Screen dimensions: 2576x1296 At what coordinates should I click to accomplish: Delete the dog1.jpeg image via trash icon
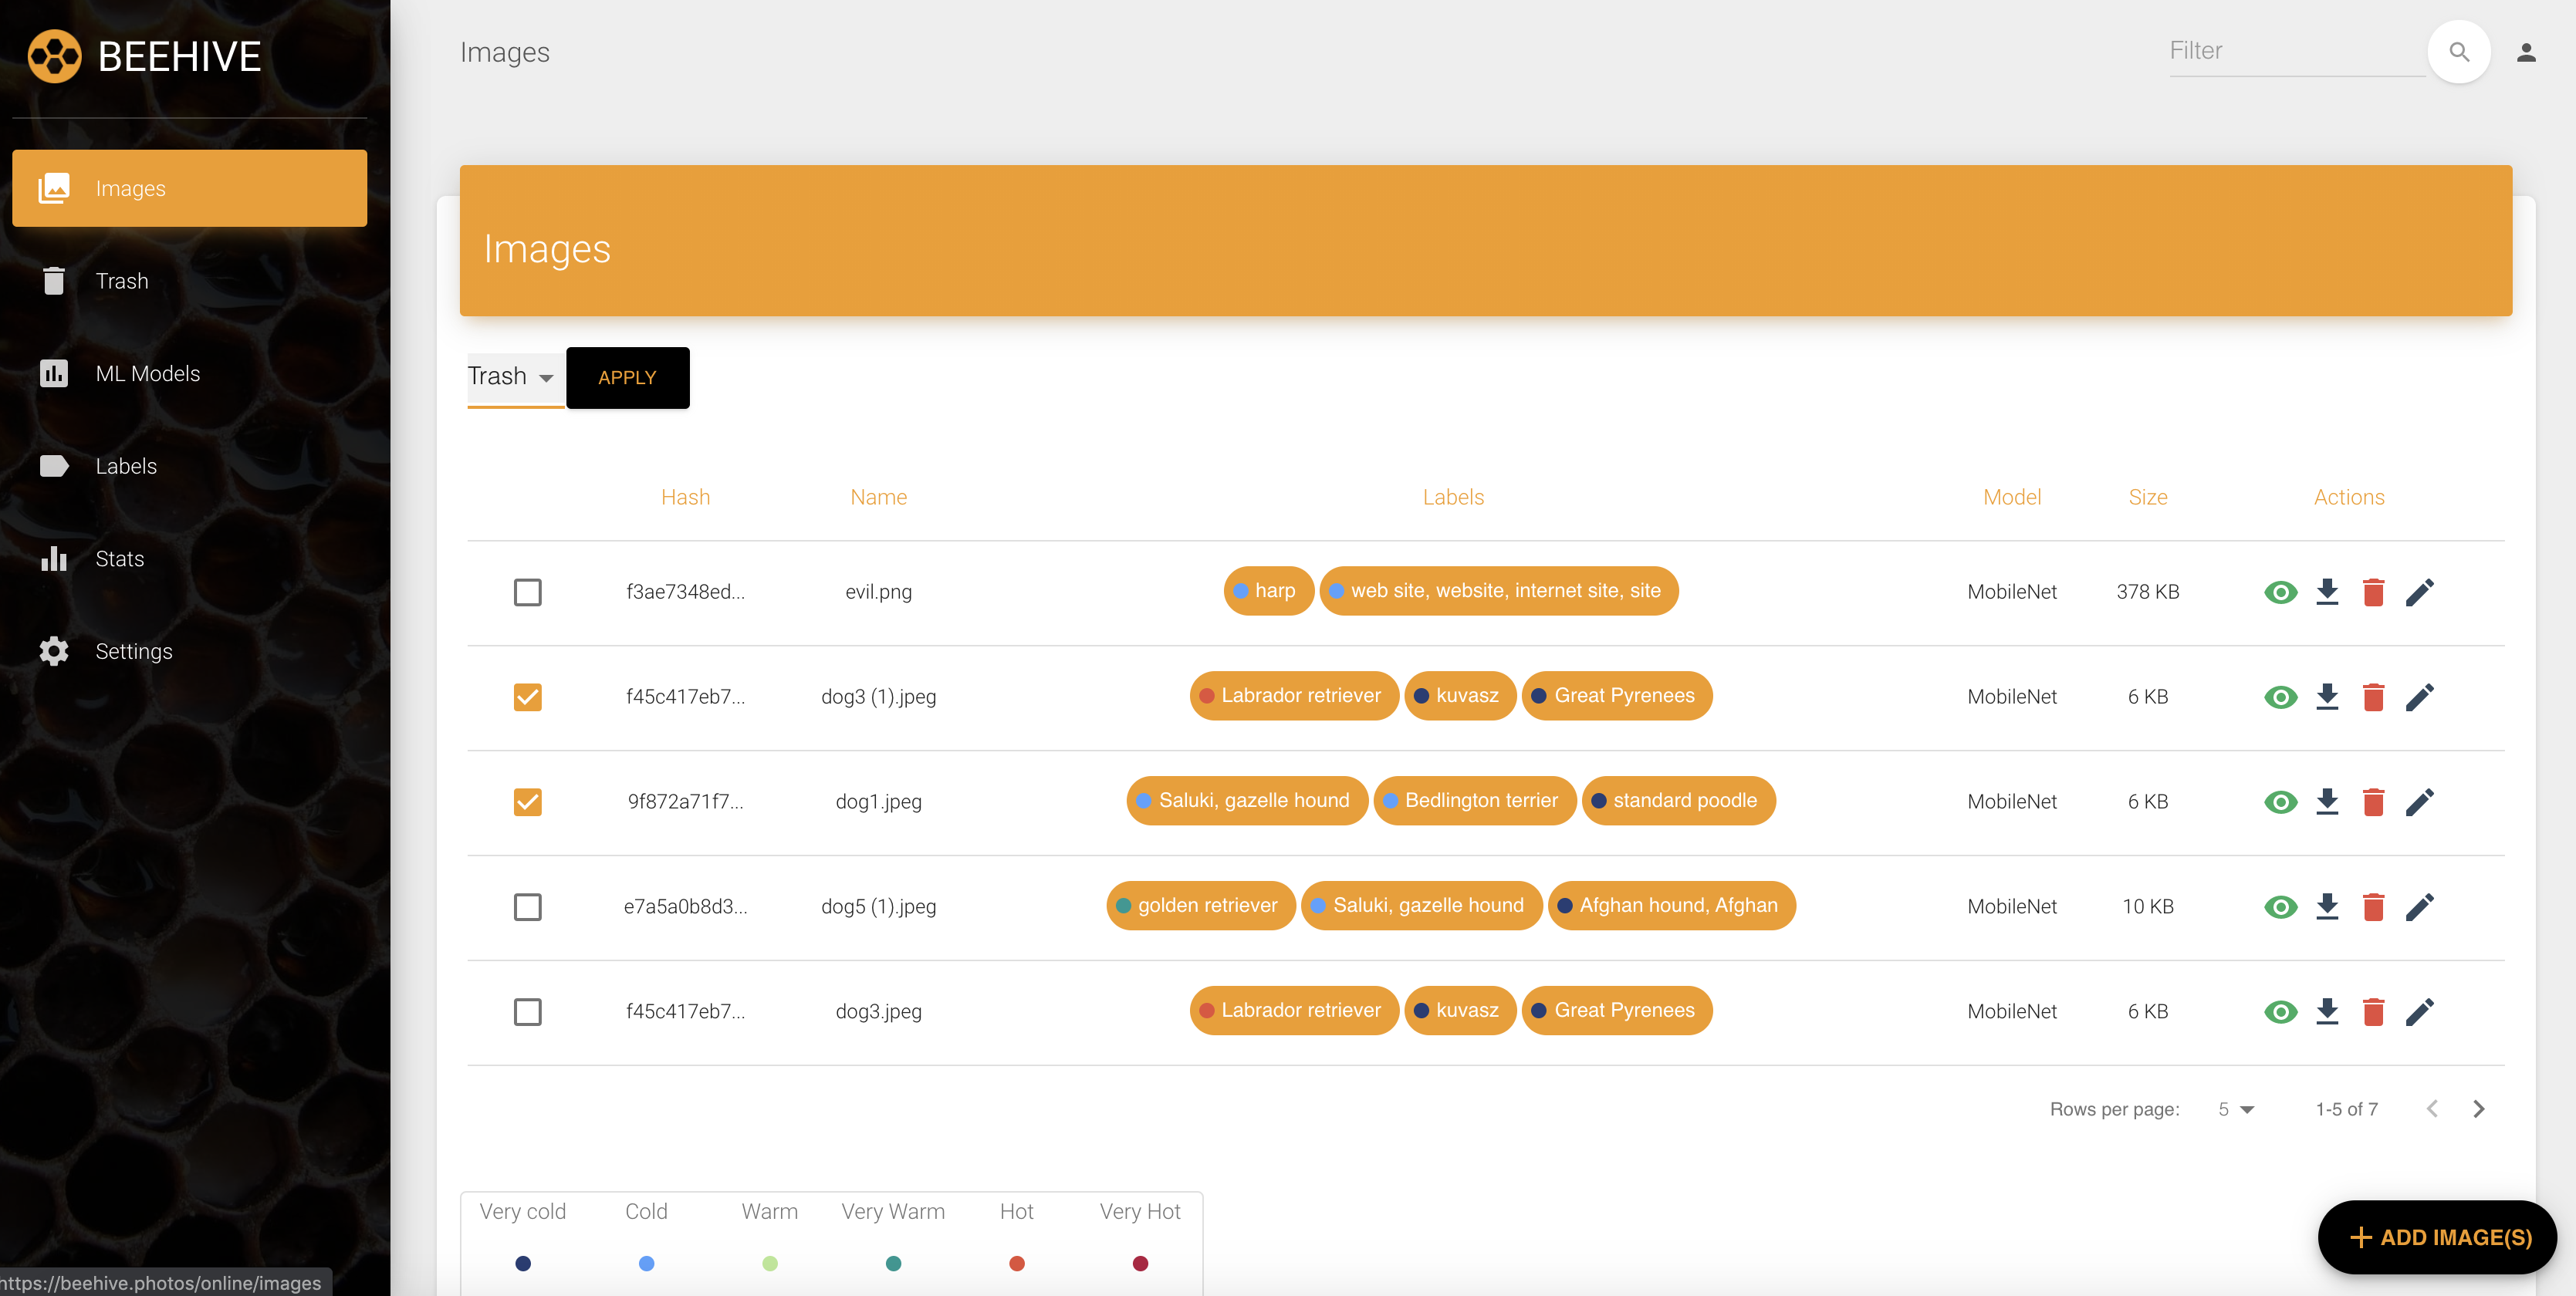tap(2373, 801)
